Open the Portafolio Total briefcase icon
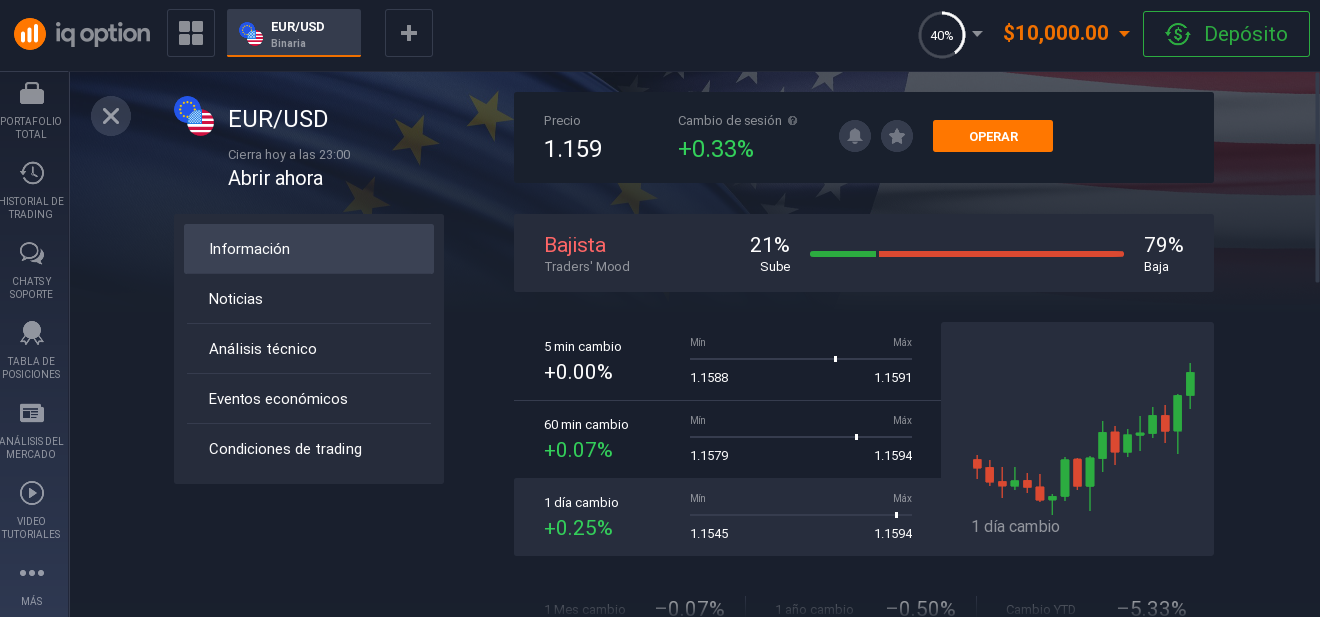The image size is (1320, 617). 31,94
